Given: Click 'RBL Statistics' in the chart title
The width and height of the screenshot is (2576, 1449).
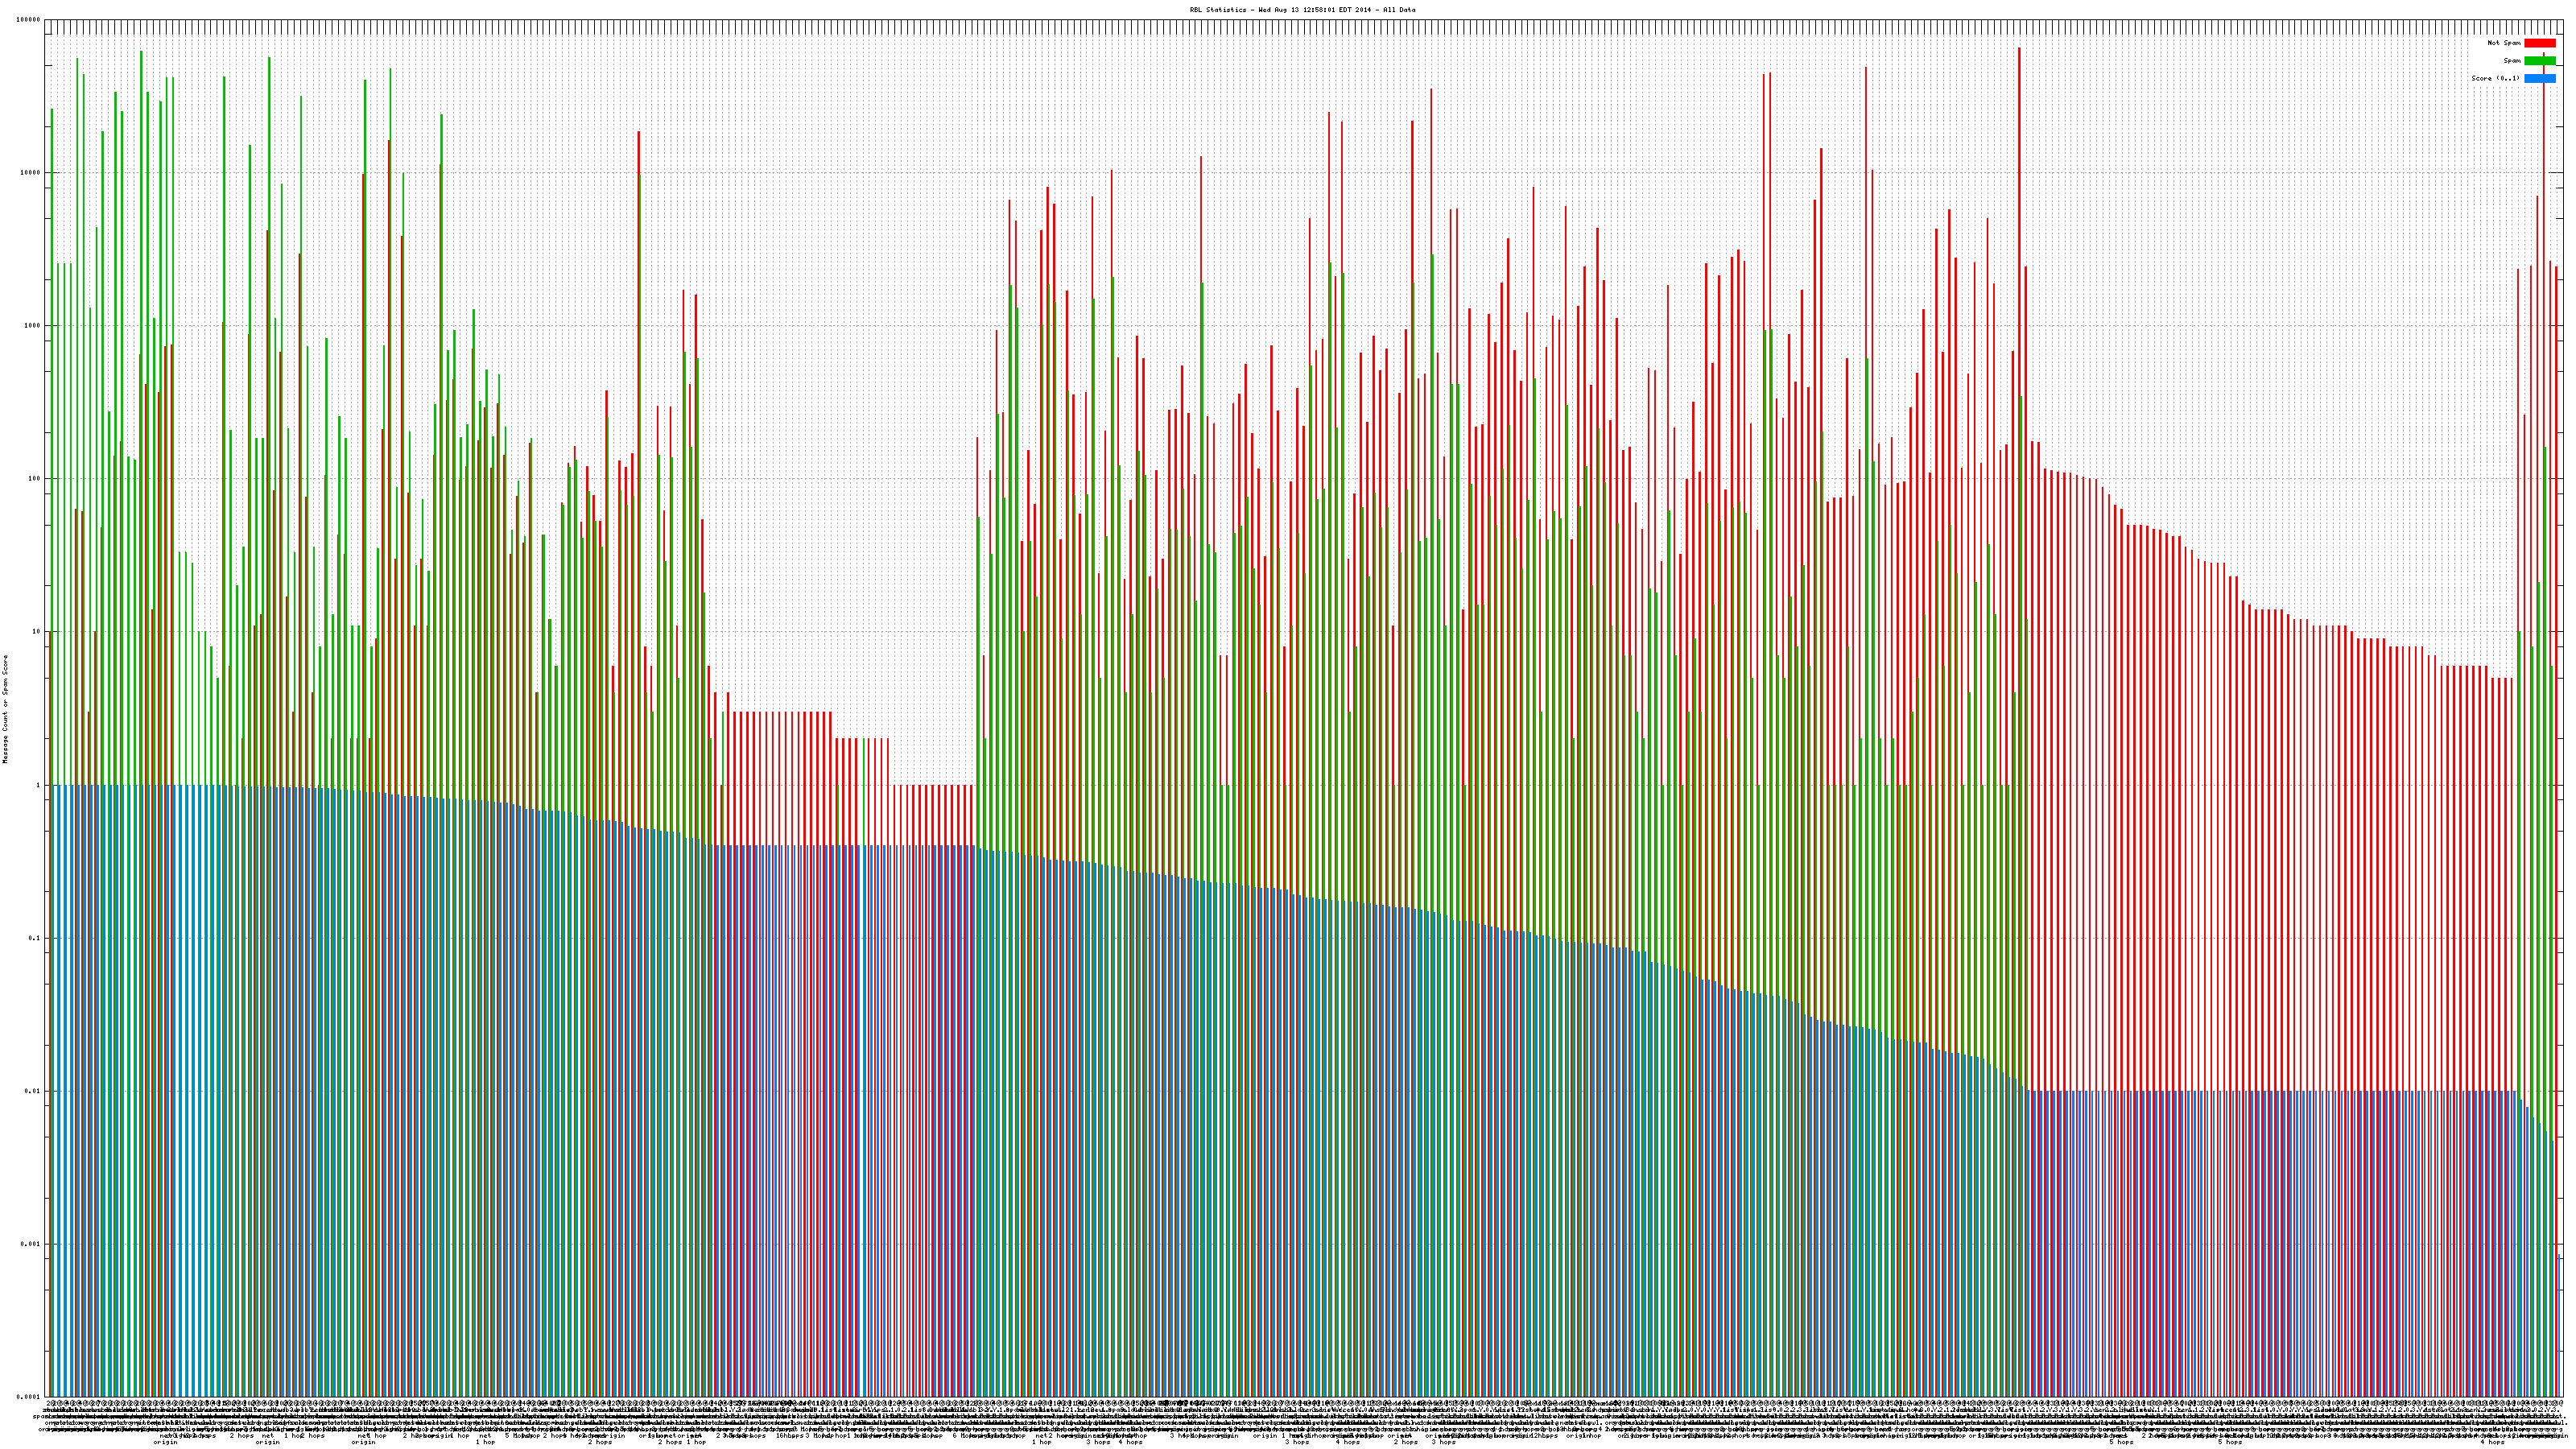Looking at the screenshot, I should (x=1219, y=10).
